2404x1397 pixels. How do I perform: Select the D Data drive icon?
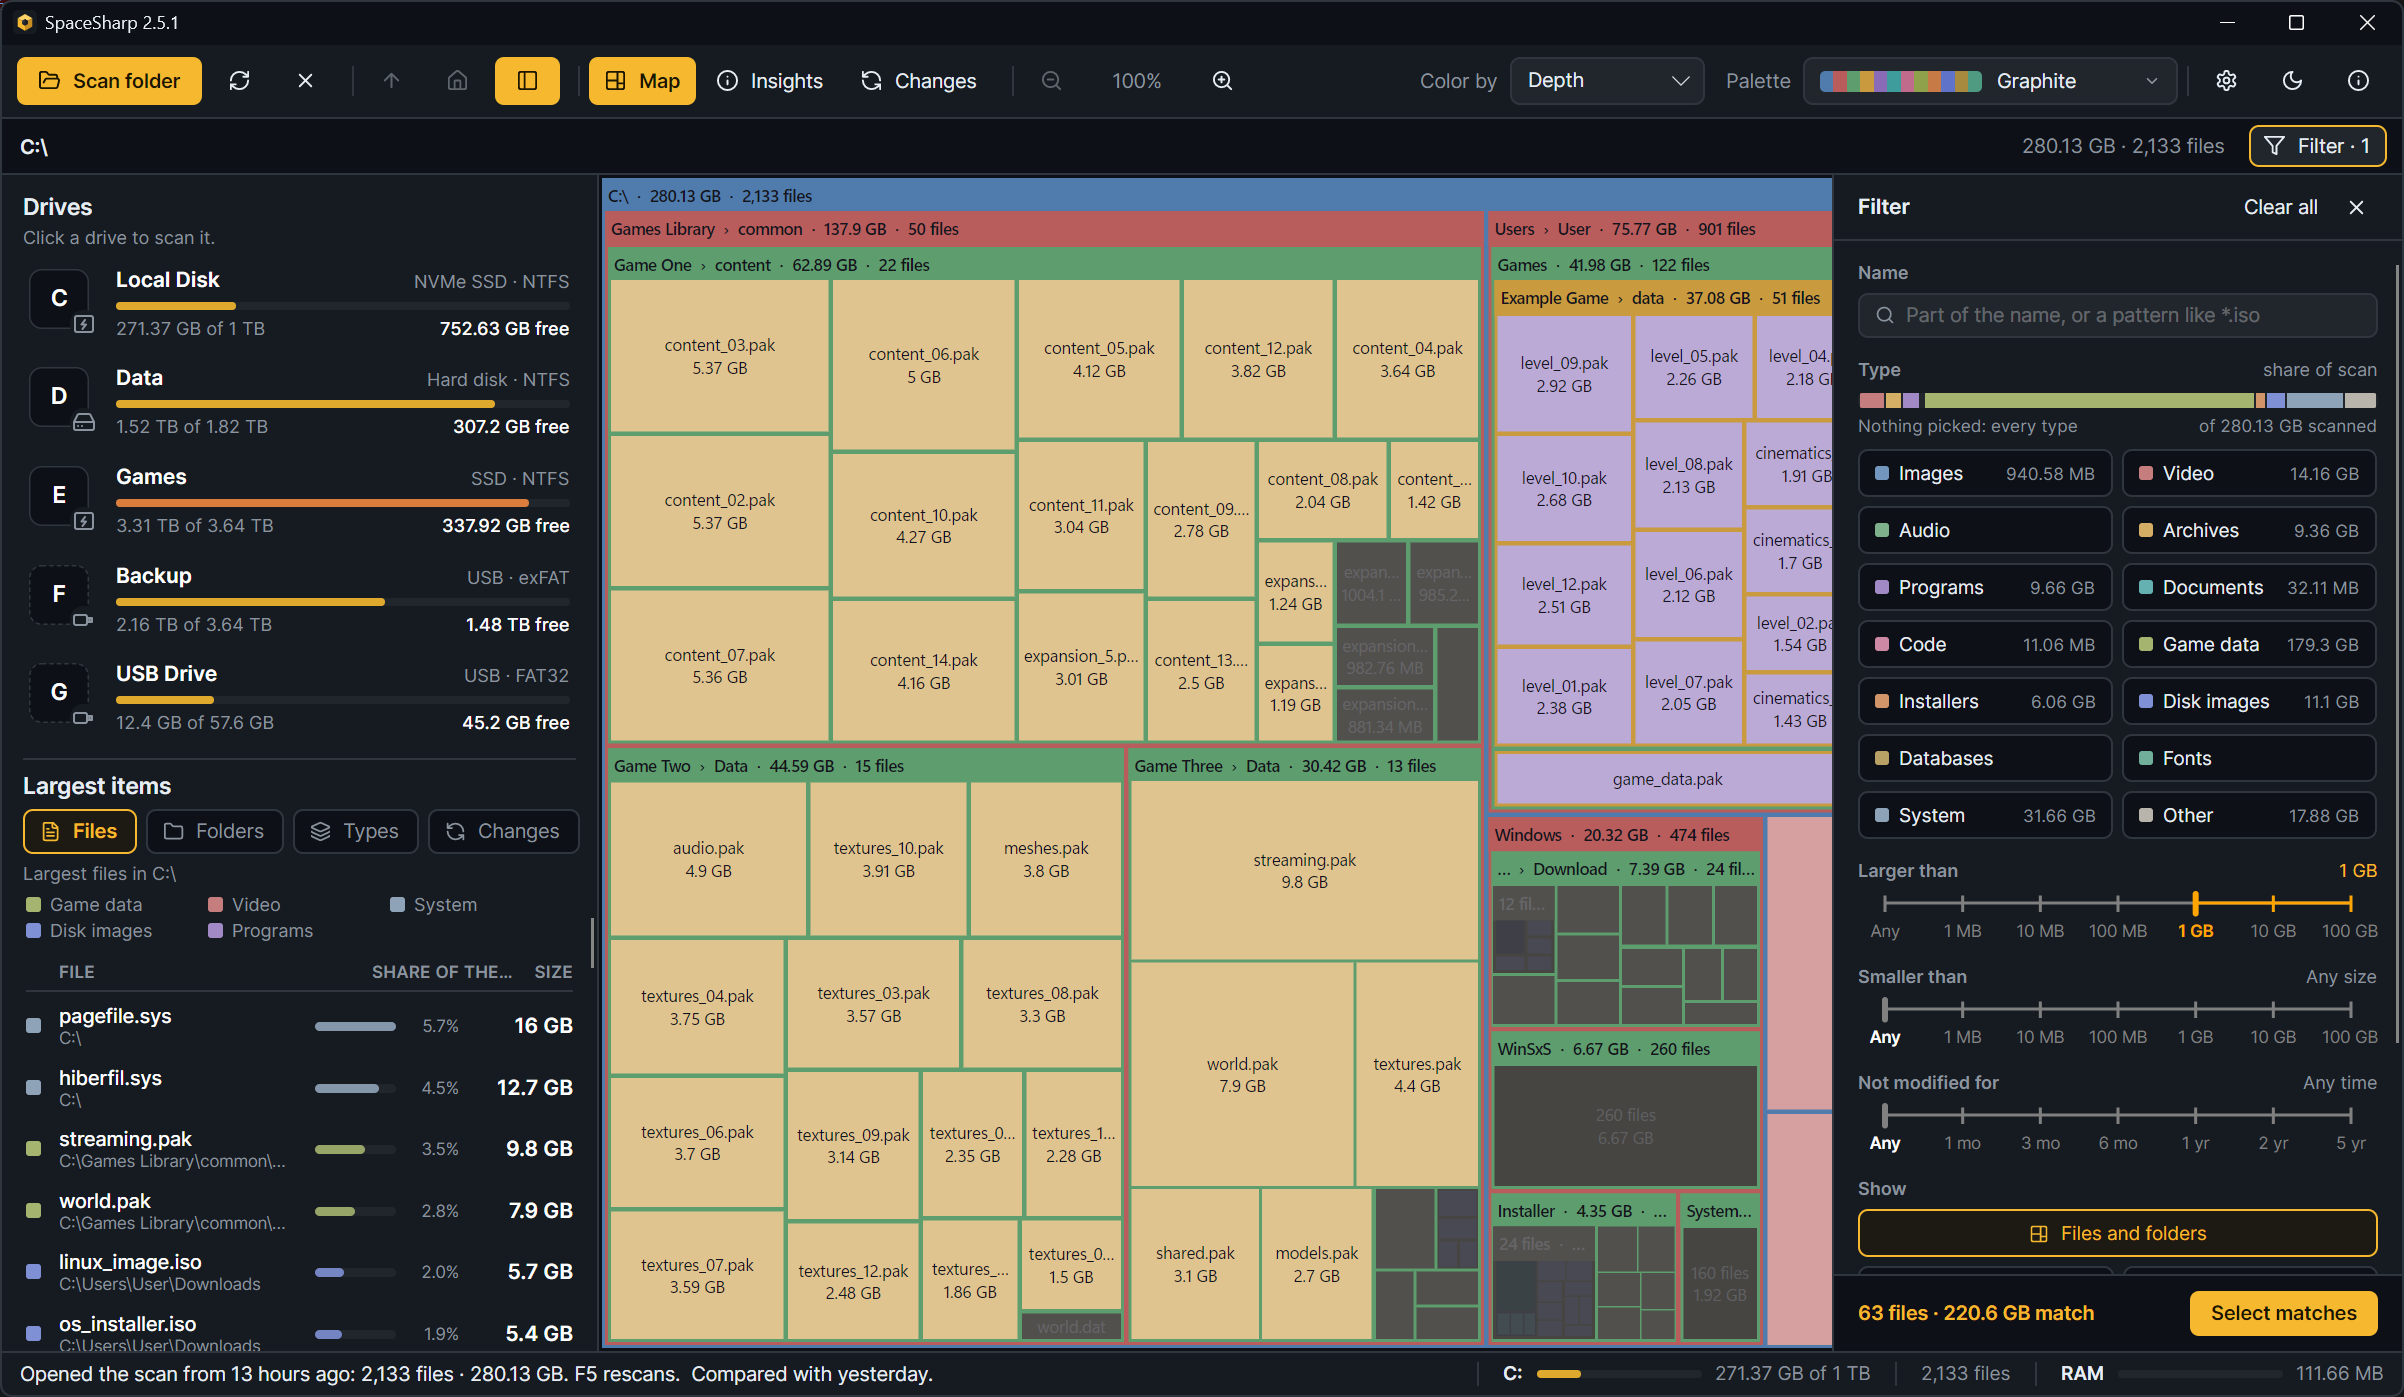point(60,397)
